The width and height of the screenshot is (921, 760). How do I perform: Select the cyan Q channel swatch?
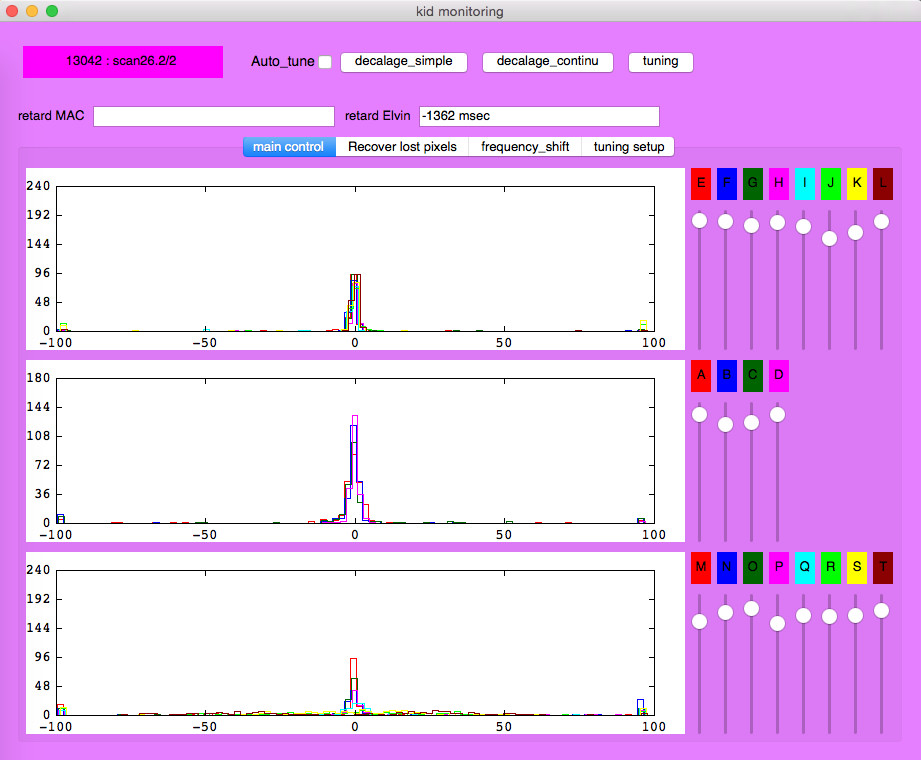(804, 568)
